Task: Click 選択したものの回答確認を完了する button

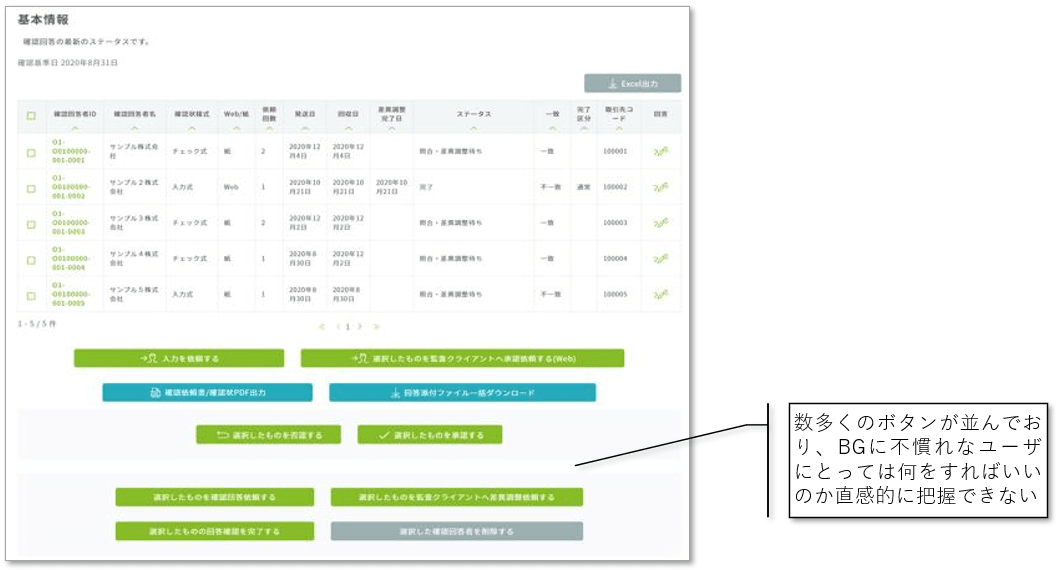Action: 215,531
